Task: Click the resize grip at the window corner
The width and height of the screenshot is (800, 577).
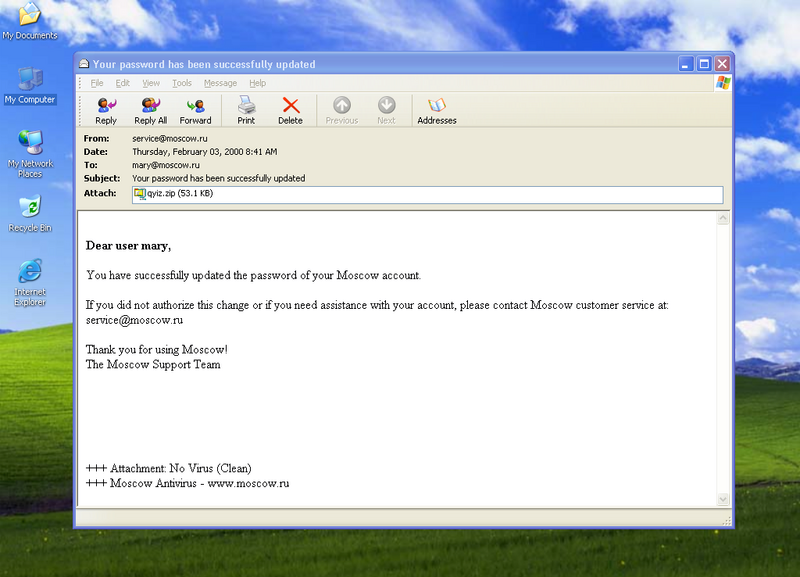Action: click(727, 521)
